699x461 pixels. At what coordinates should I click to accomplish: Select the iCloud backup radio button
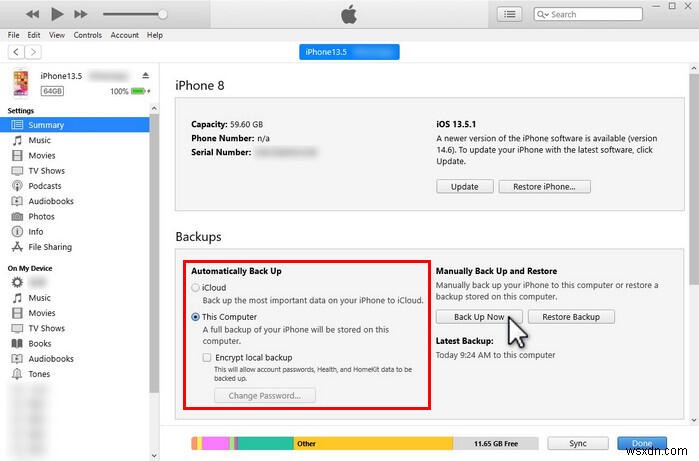[x=195, y=288]
